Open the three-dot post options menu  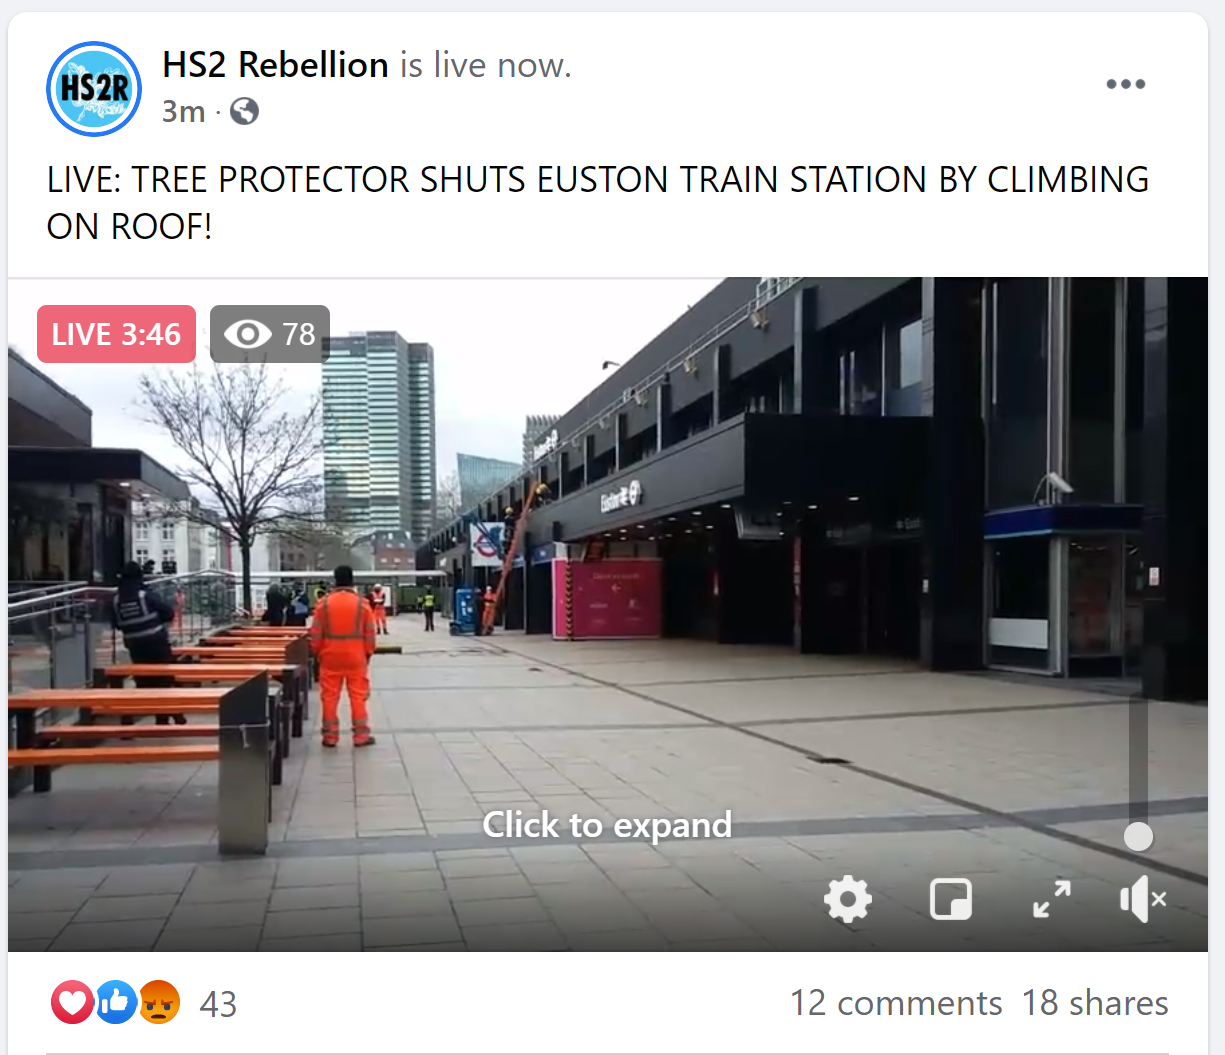click(1125, 84)
